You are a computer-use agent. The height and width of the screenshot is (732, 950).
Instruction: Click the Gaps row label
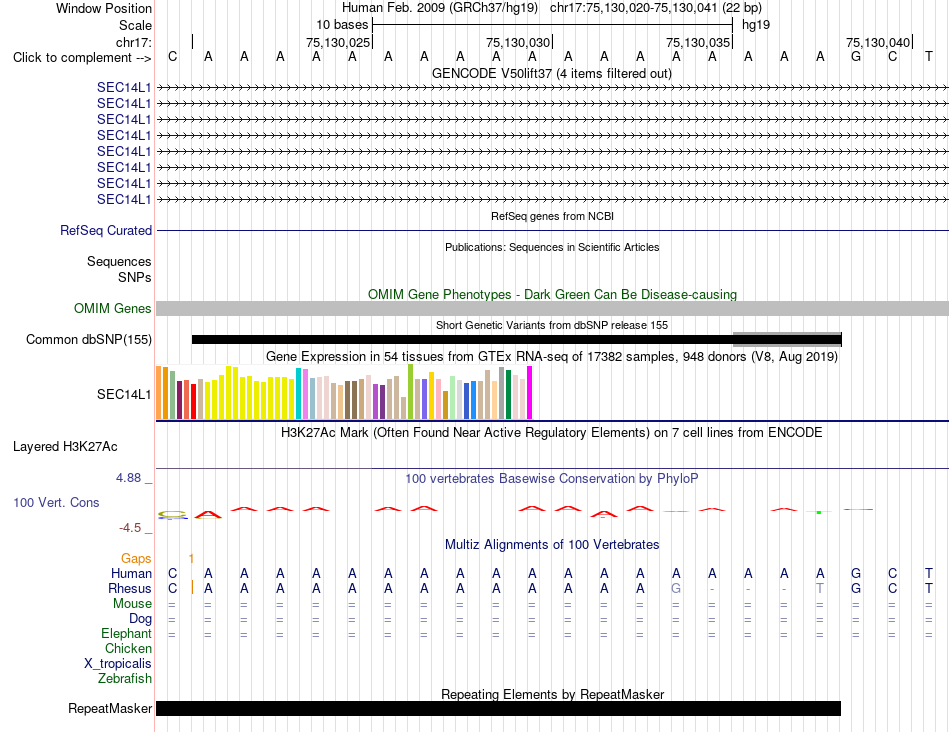(136, 558)
